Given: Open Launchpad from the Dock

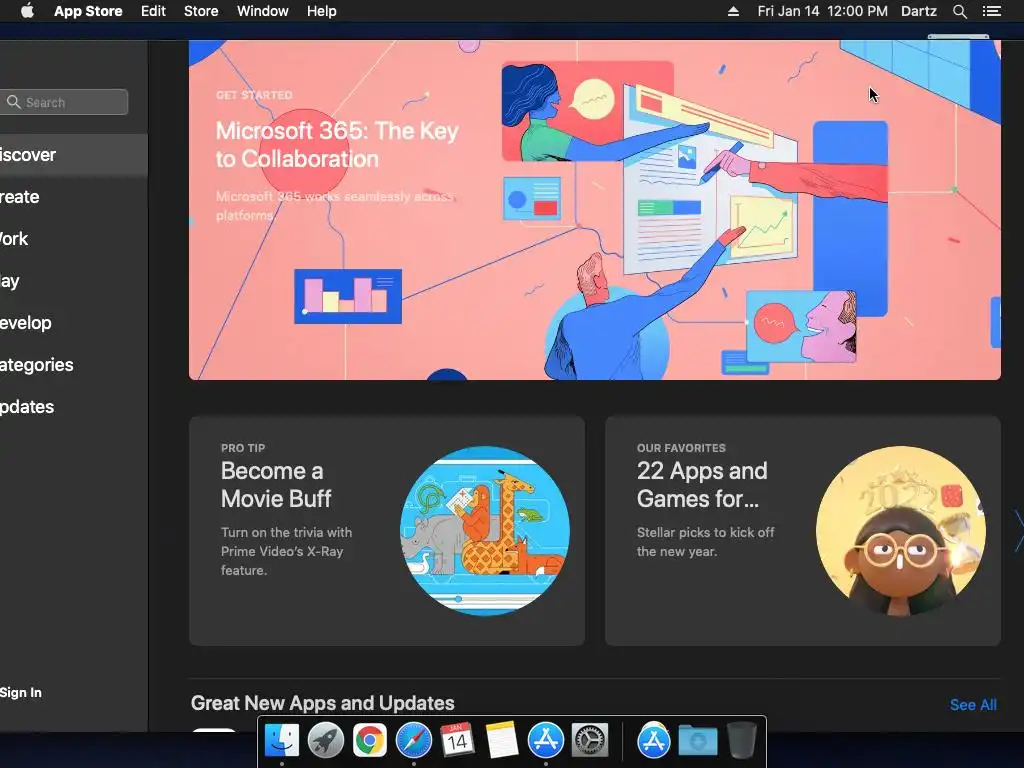Looking at the screenshot, I should coord(326,741).
